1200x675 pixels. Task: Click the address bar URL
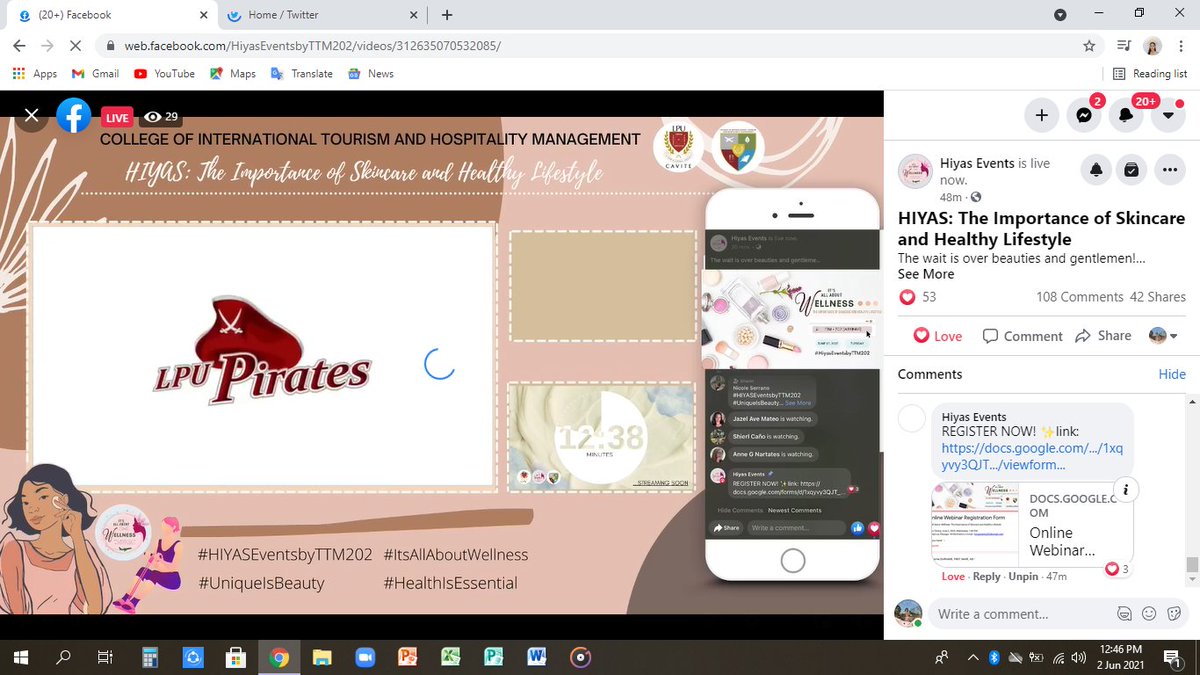(x=313, y=46)
